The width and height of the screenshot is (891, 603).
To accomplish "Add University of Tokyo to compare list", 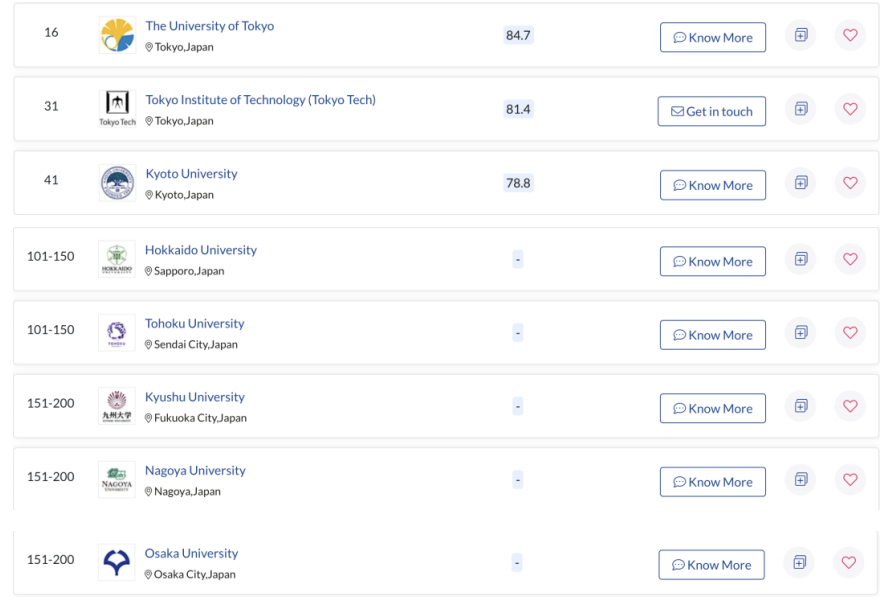I will [x=801, y=35].
